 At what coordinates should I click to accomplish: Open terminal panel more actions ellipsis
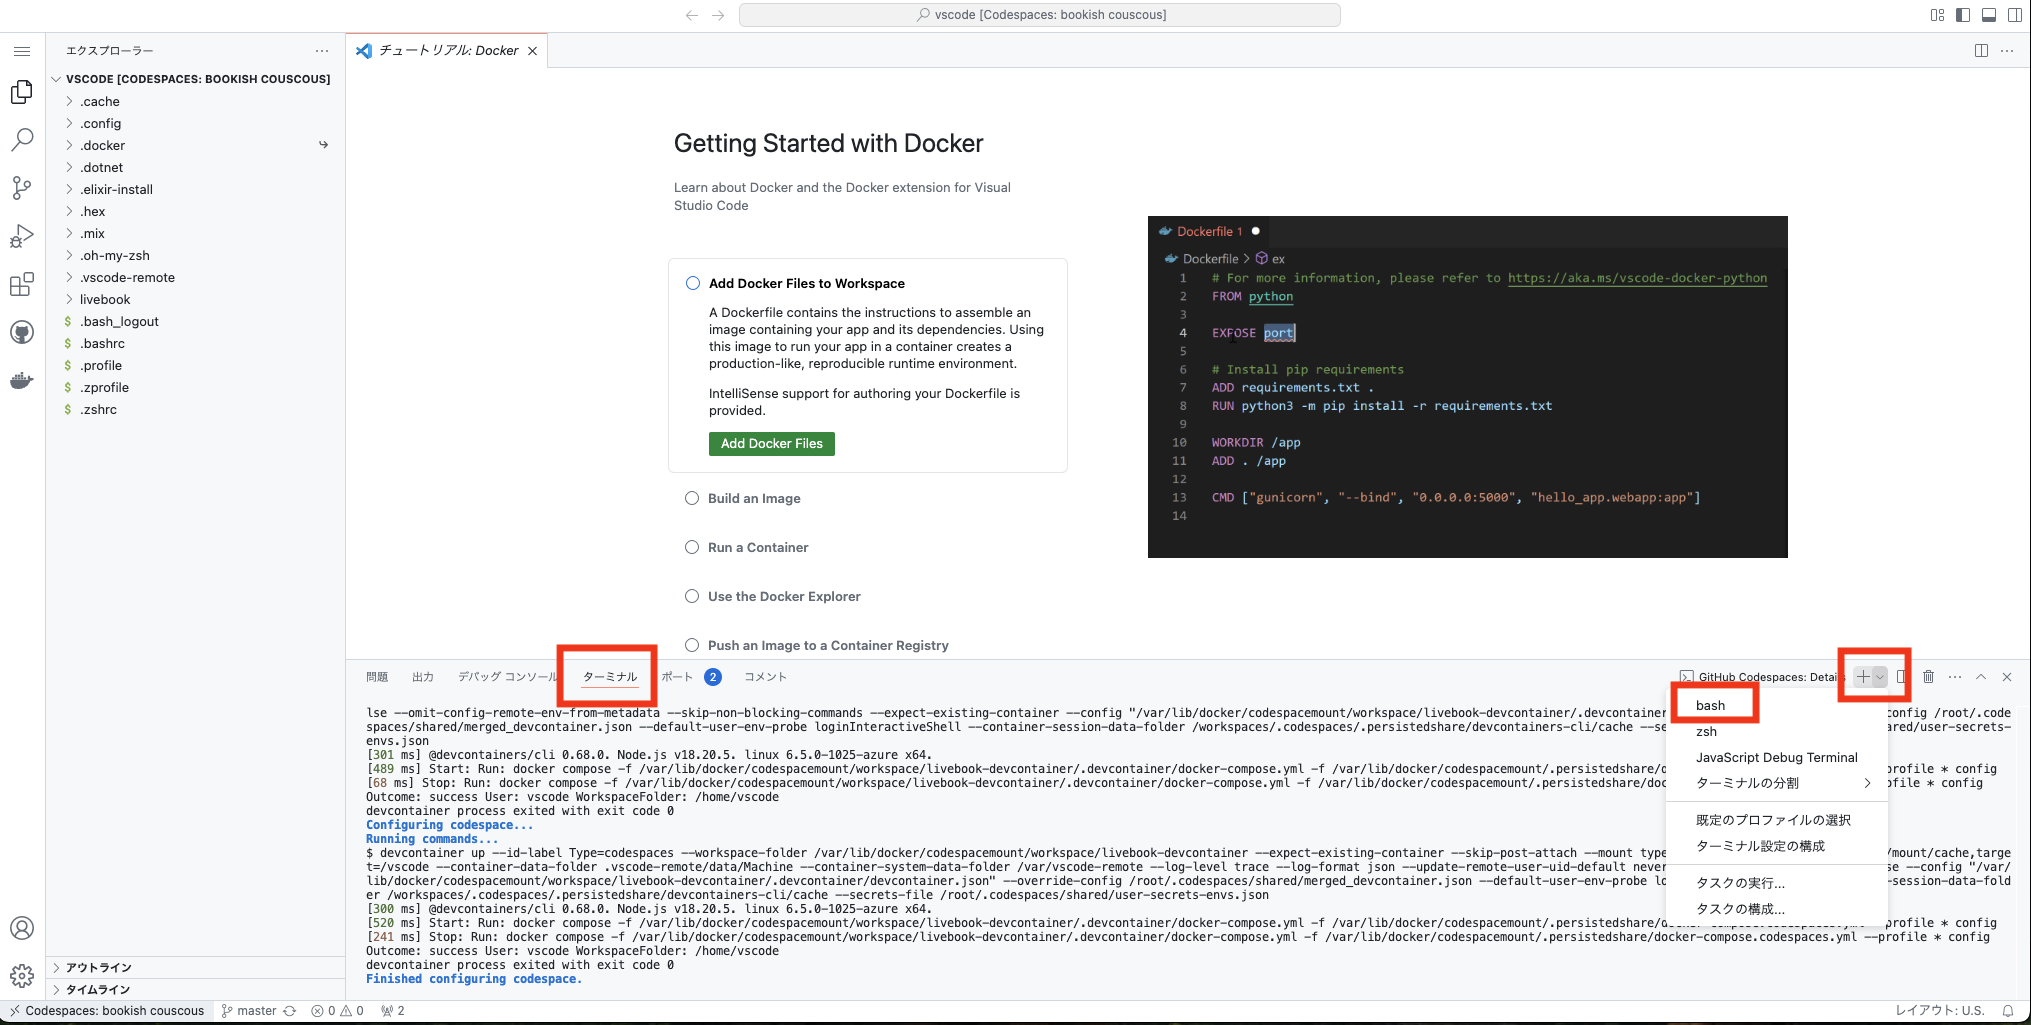pos(1955,677)
